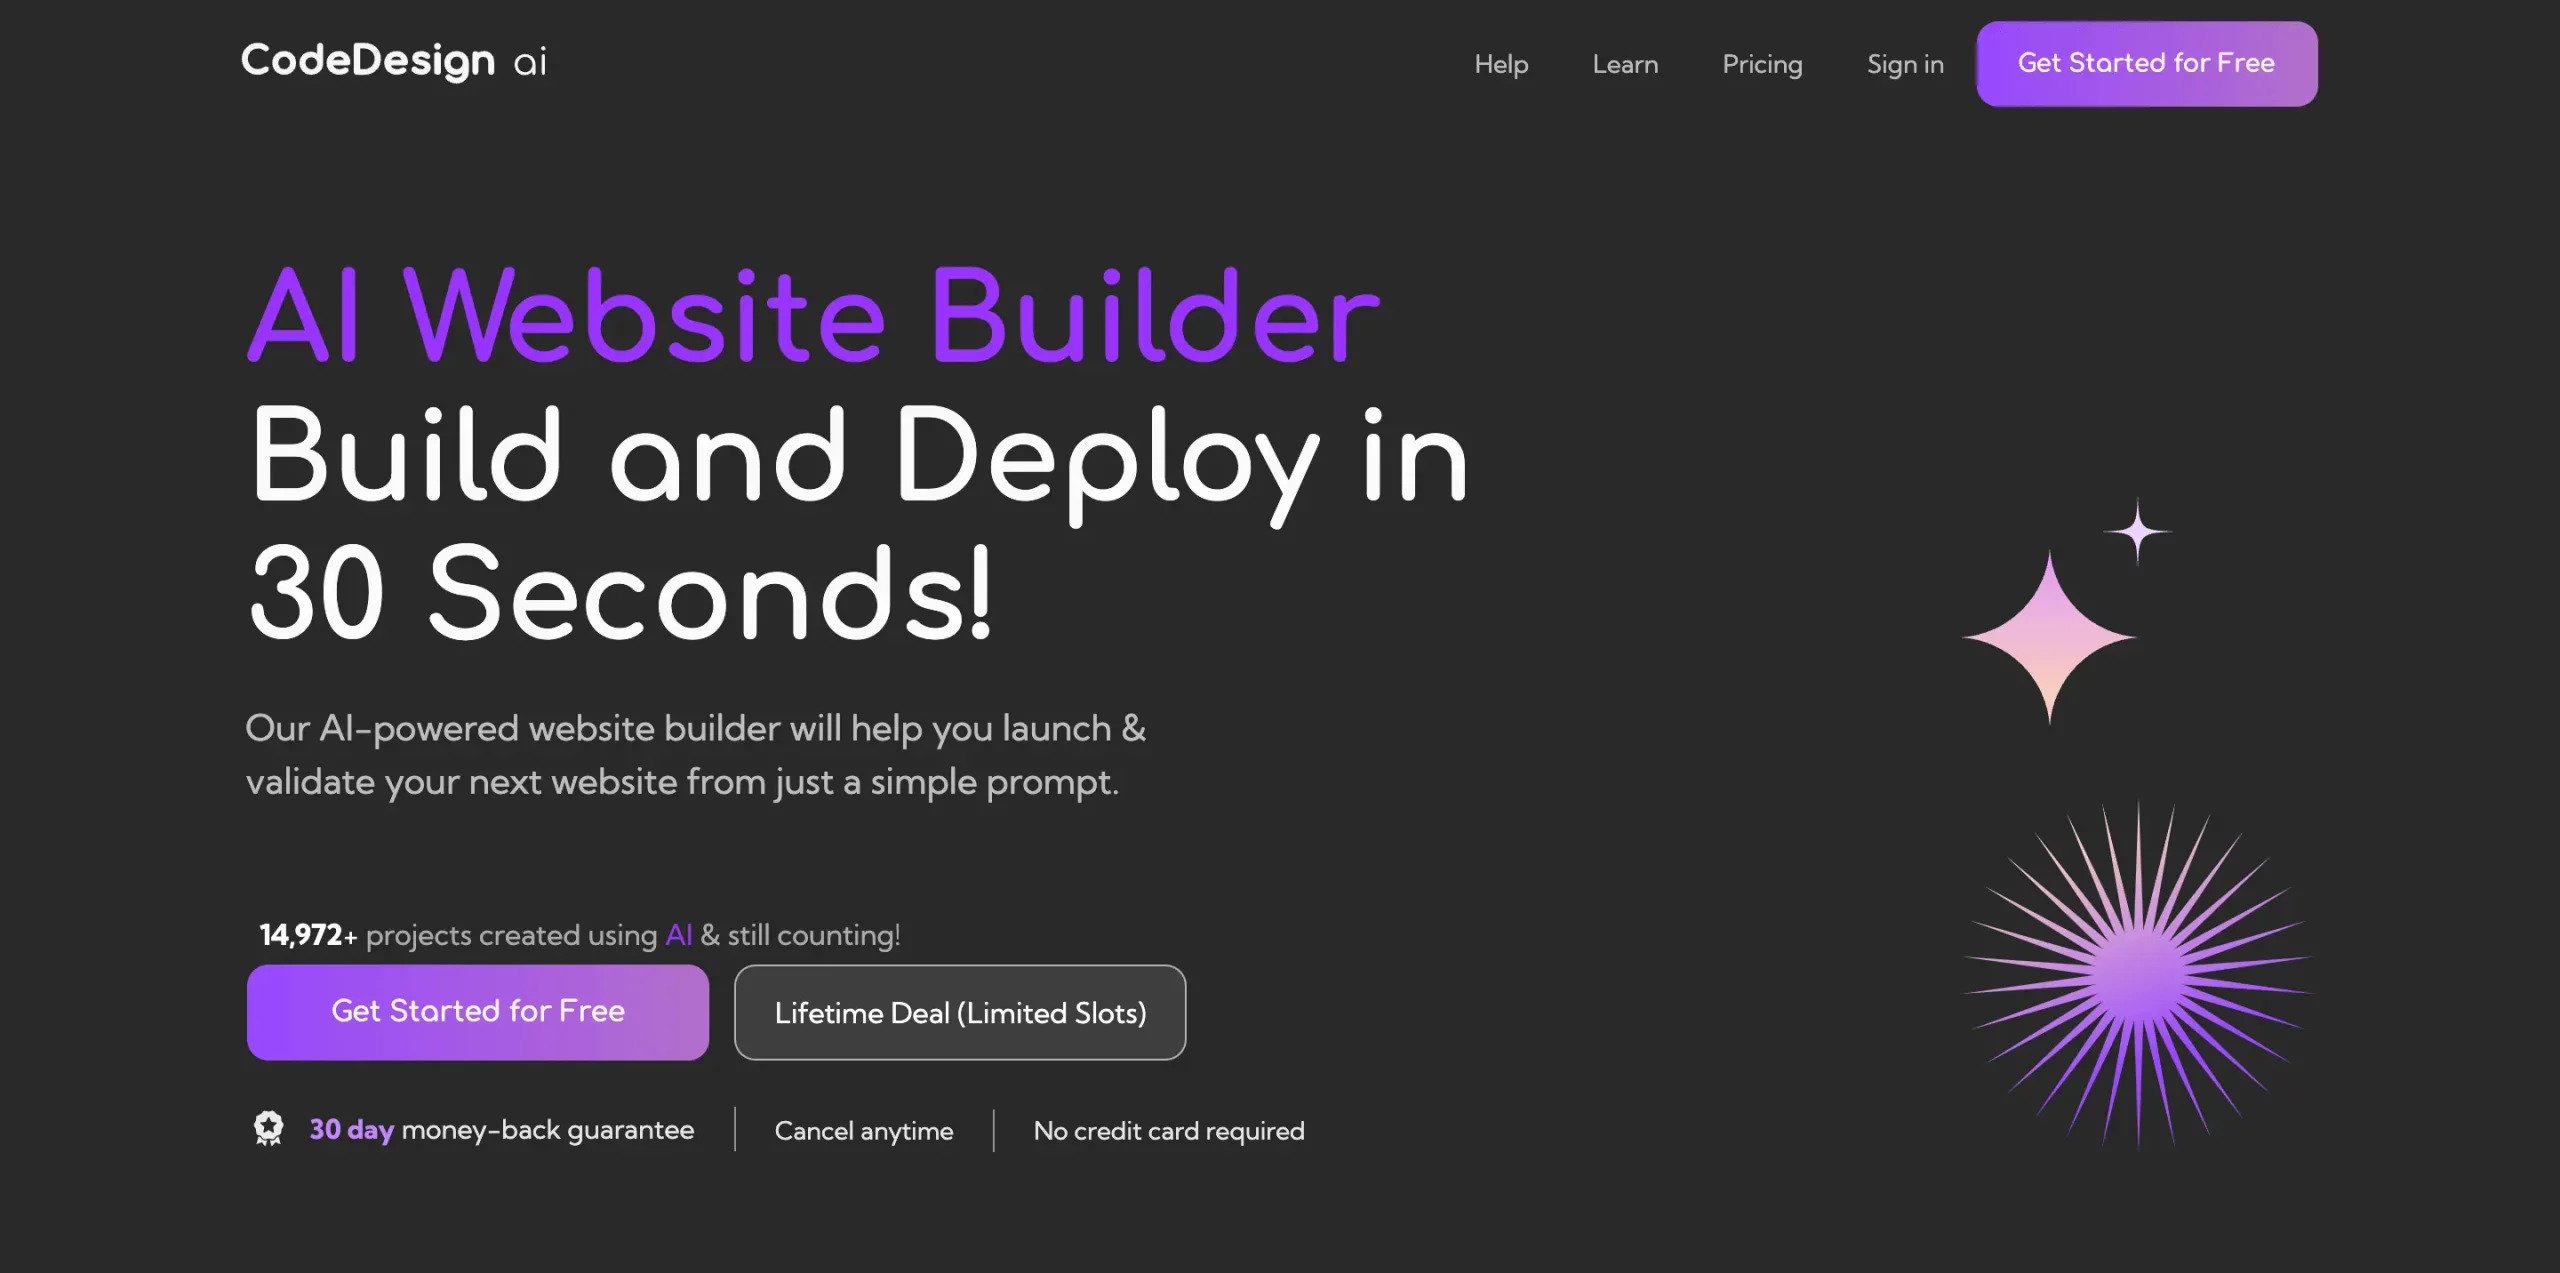Image resolution: width=2560 pixels, height=1273 pixels.
Task: Click the CodeDesign ai logo
Action: [390, 62]
